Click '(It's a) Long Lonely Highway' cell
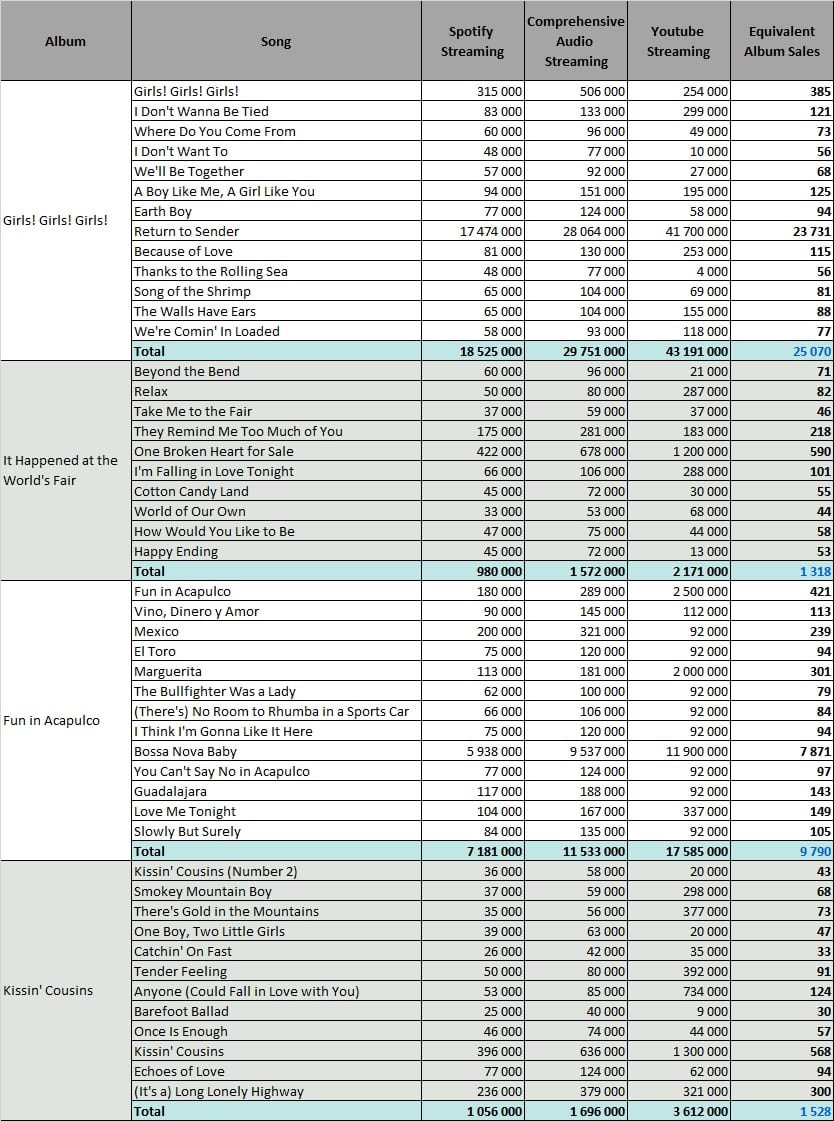 pos(276,1092)
